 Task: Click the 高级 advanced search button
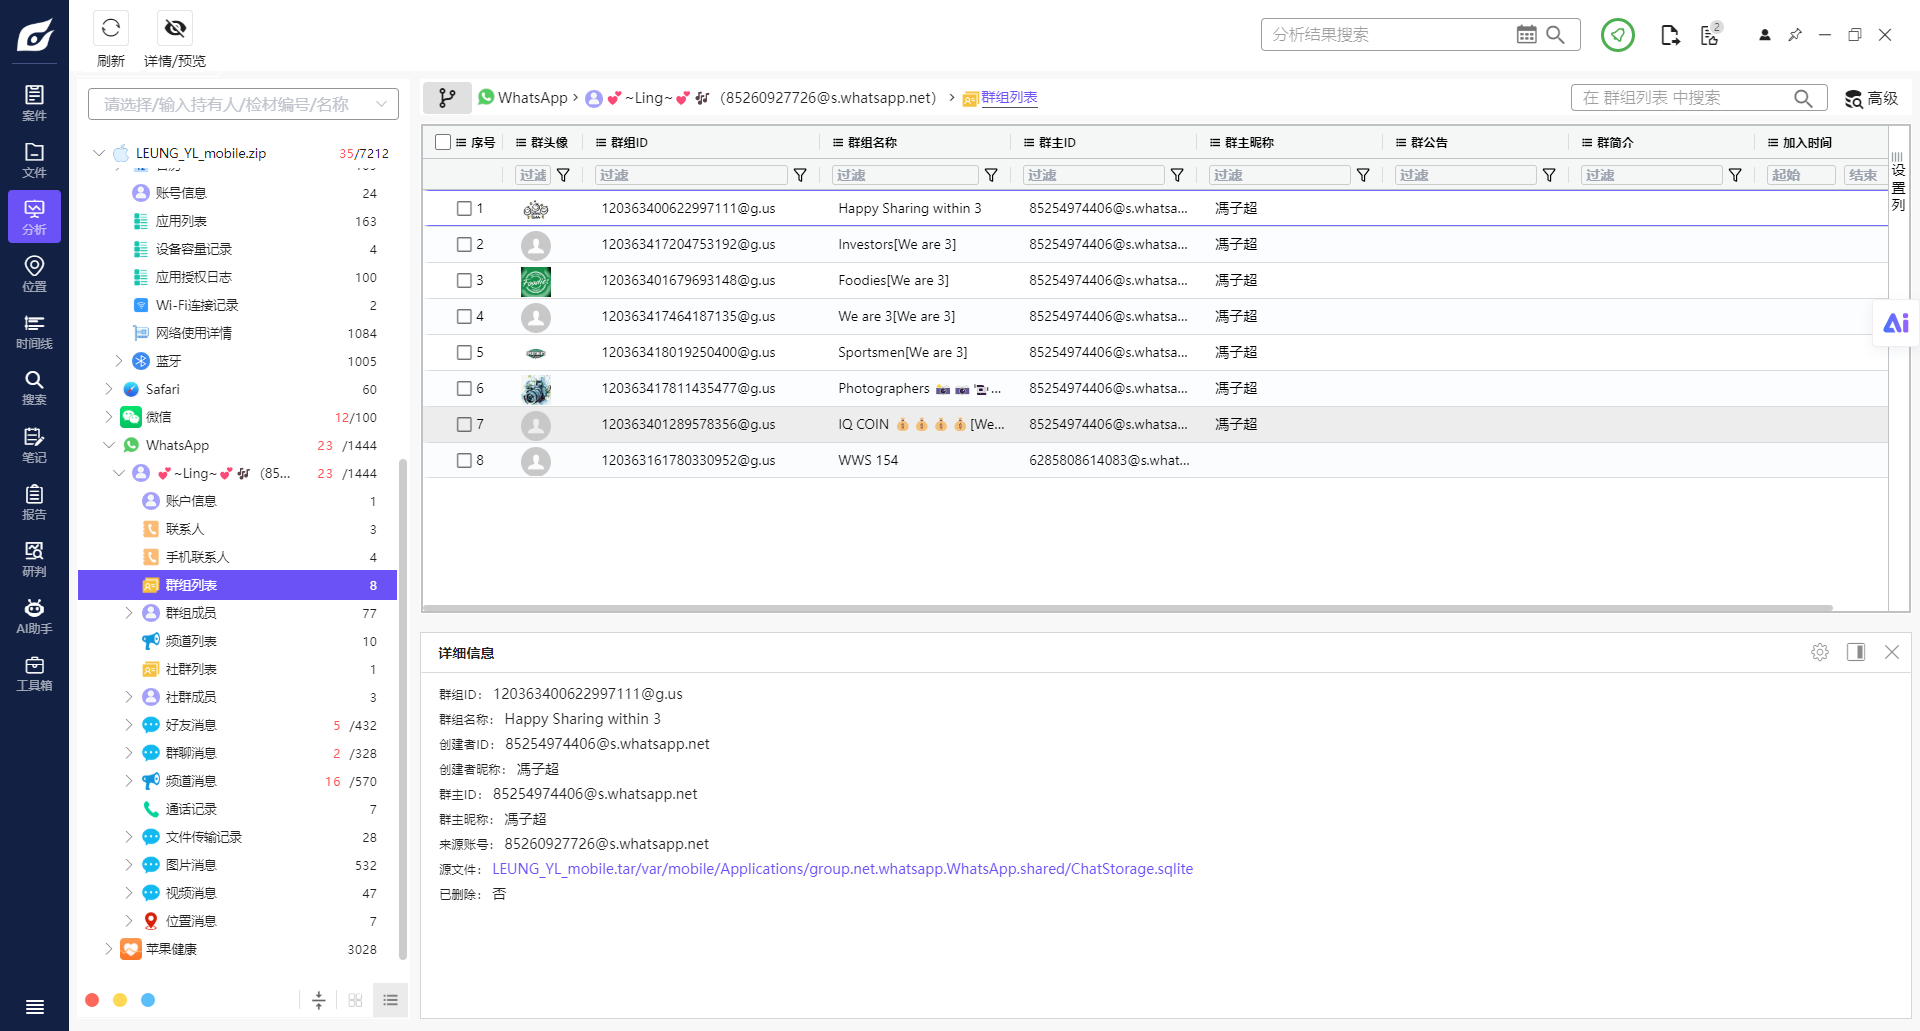coord(1871,98)
